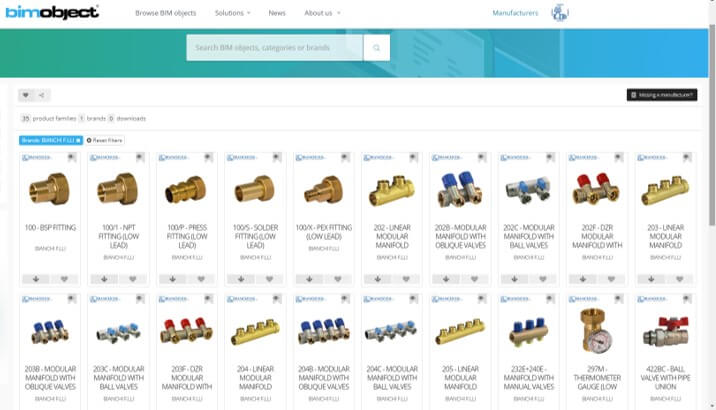Open the 204C Modular Manifold with Ball Valves title
716x410 pixels.
tap(392, 378)
